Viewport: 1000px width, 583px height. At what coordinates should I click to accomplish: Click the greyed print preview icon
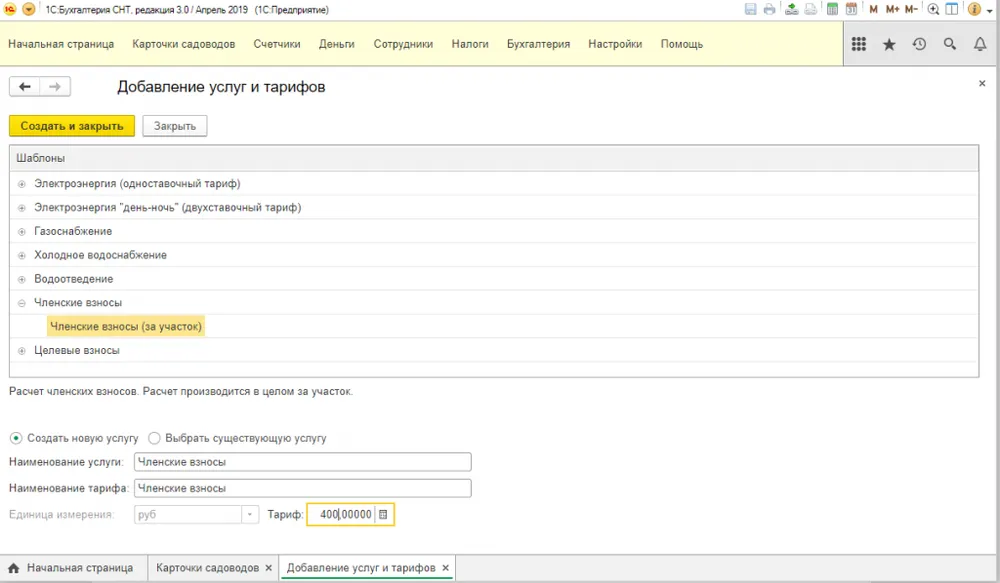811,9
